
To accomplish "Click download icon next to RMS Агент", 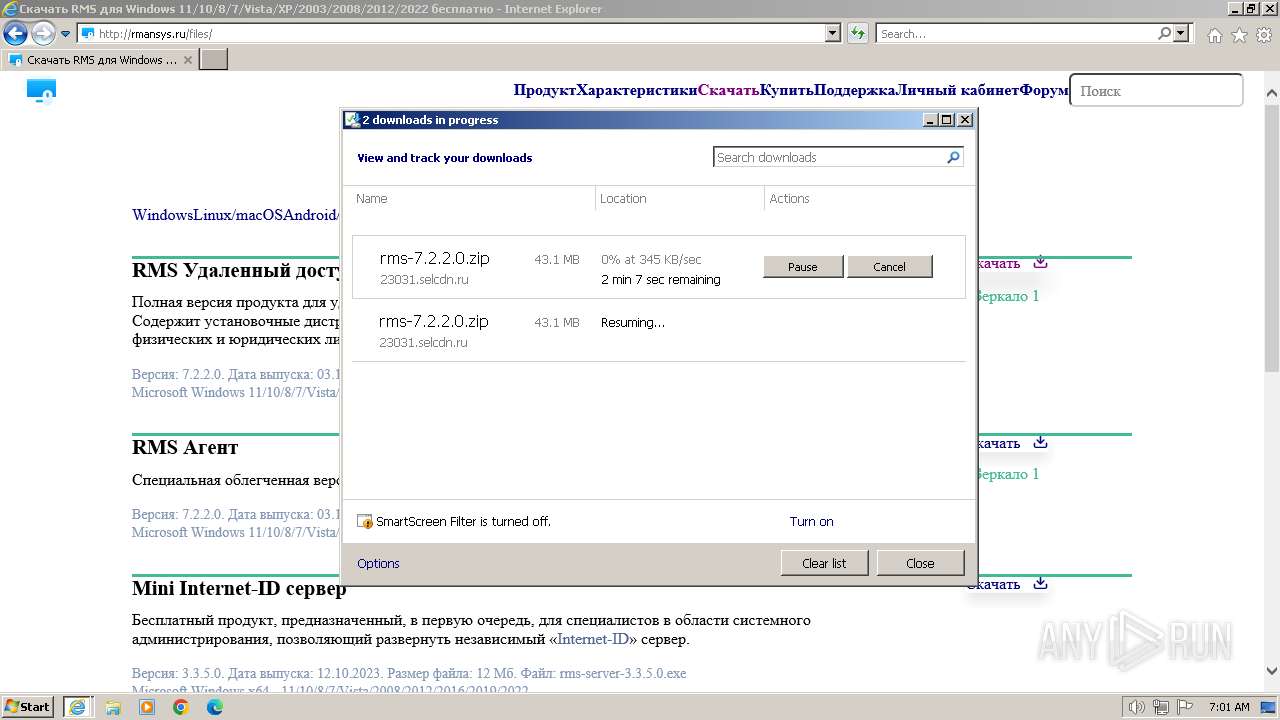I will click(1040, 443).
